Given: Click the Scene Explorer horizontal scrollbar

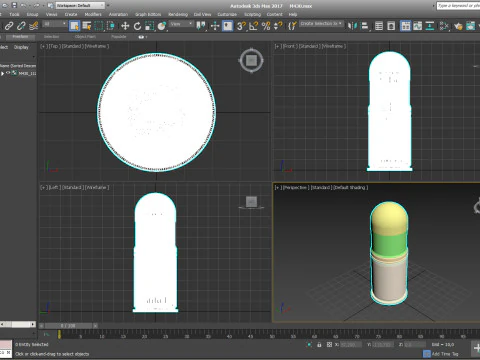Looking at the screenshot, I should pyautogui.click(x=18, y=324).
